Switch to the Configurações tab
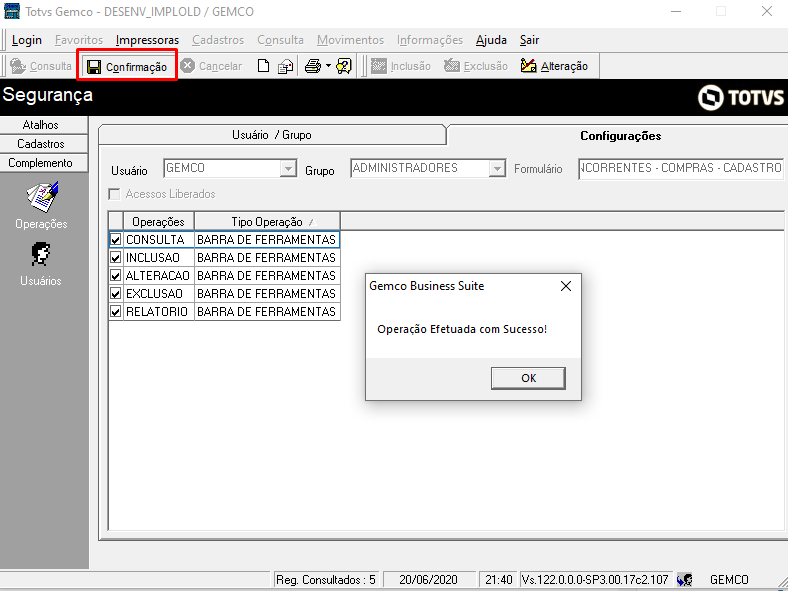The height and width of the screenshot is (591, 788). (x=621, y=136)
